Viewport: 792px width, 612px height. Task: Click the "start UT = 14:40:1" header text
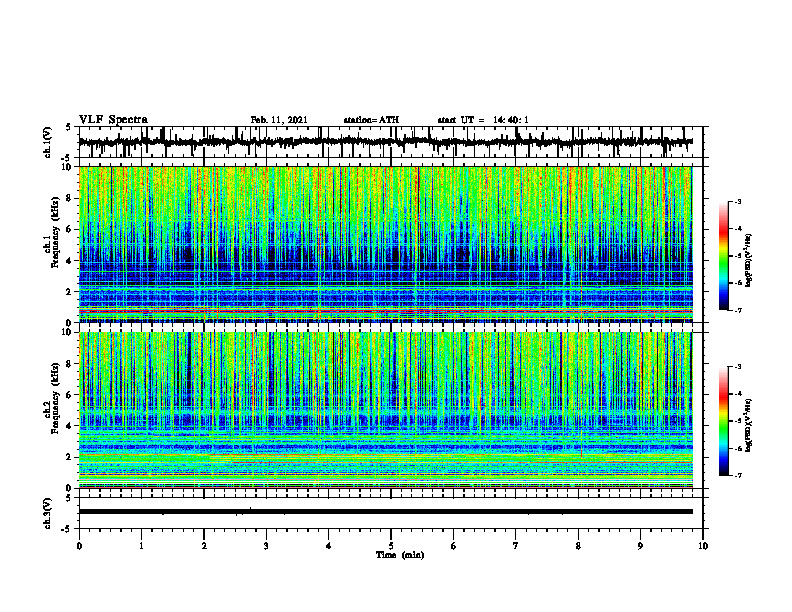[483, 120]
